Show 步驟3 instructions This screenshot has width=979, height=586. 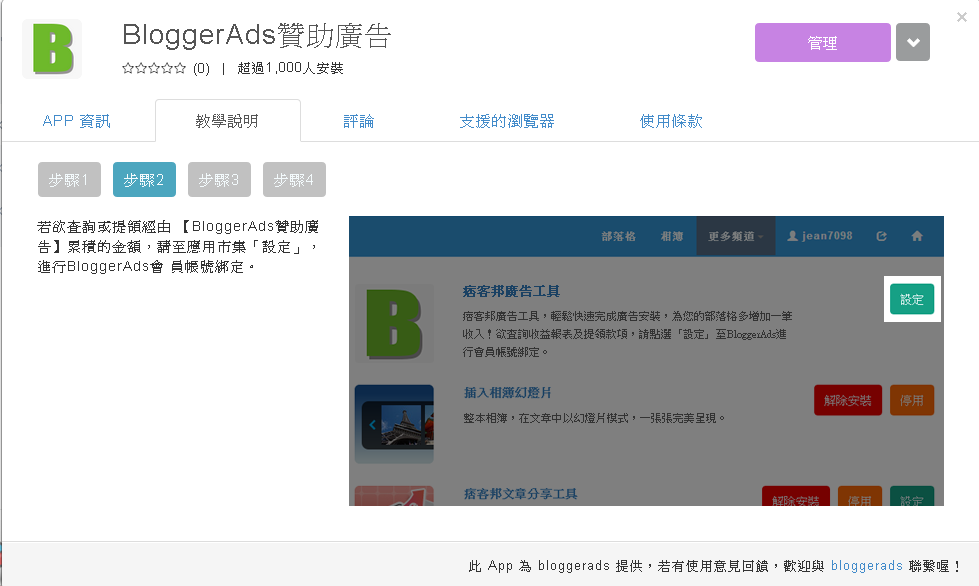coord(219,180)
